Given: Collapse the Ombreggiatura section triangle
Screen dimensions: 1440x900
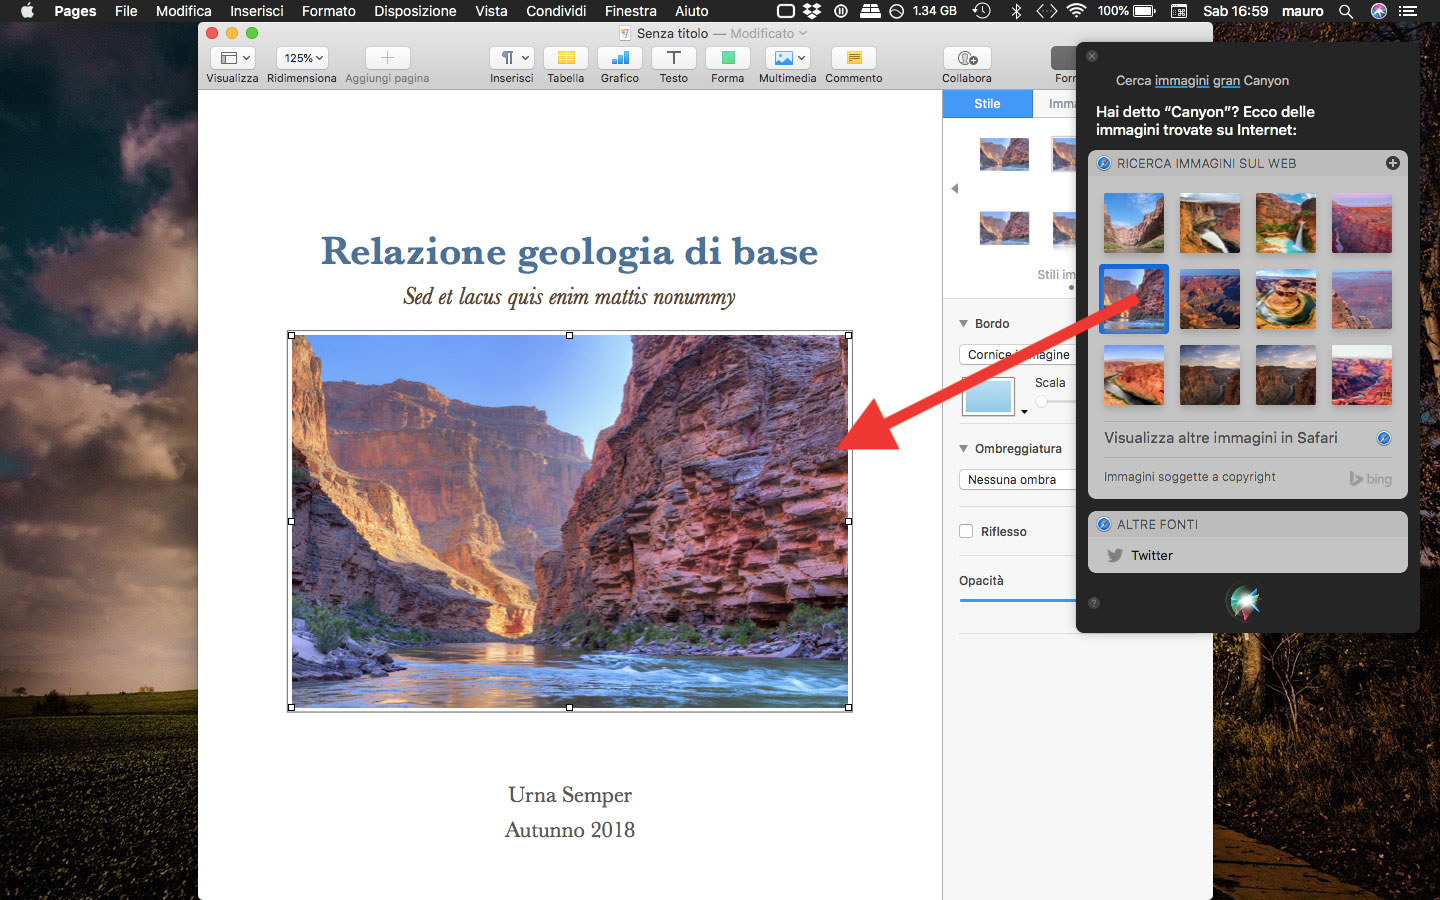Looking at the screenshot, I should tap(964, 449).
